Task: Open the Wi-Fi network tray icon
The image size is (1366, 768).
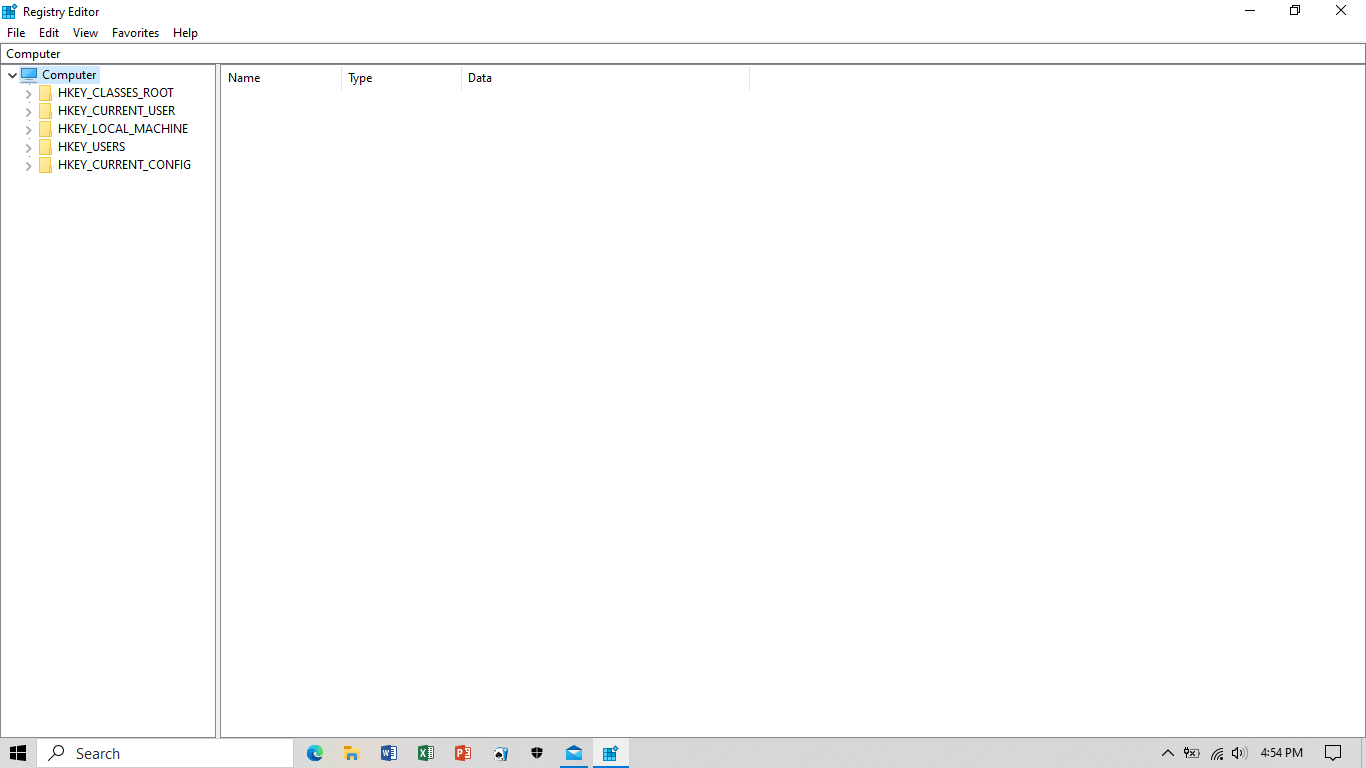Action: pyautogui.click(x=1217, y=753)
